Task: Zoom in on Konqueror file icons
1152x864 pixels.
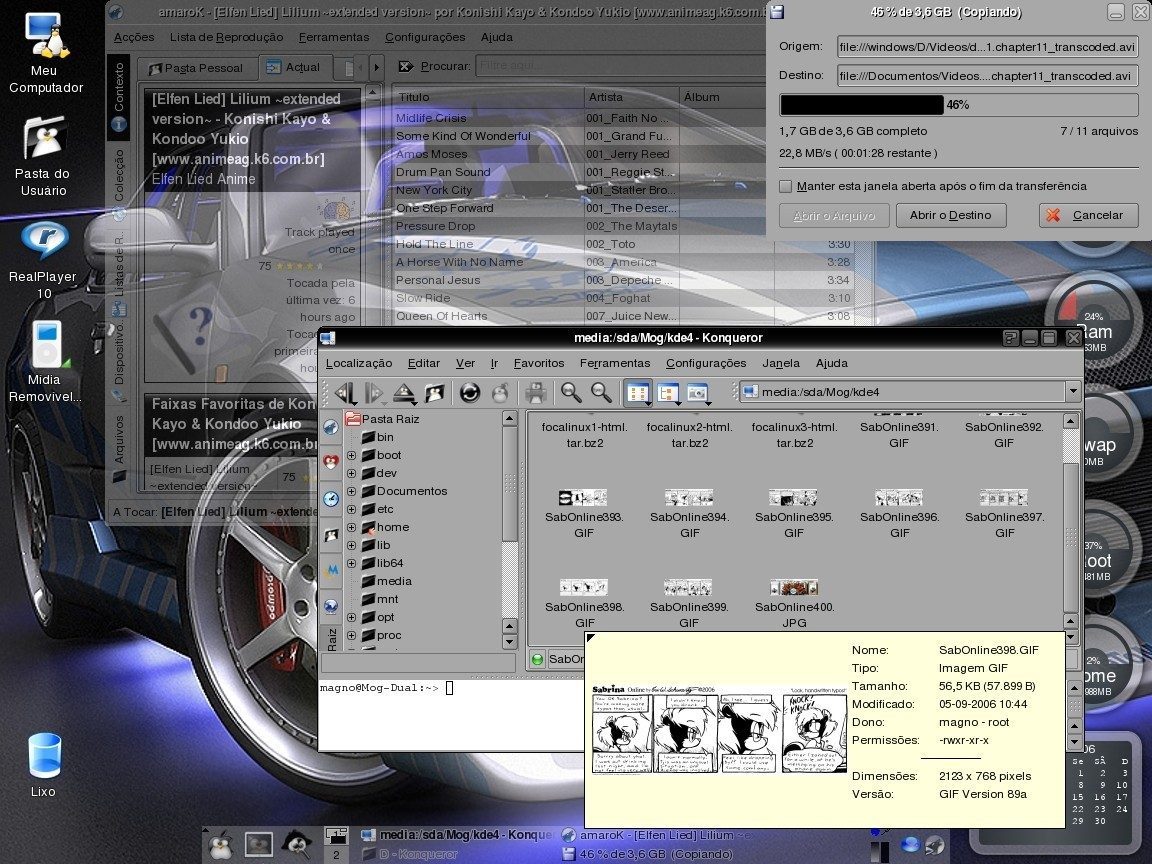Action: click(571, 392)
